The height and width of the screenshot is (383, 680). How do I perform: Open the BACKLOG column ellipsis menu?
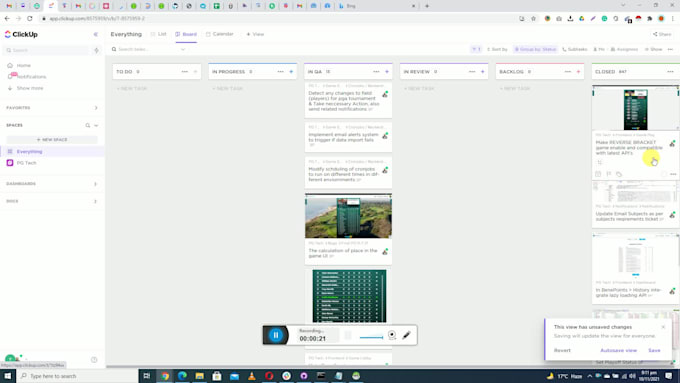[568, 72]
